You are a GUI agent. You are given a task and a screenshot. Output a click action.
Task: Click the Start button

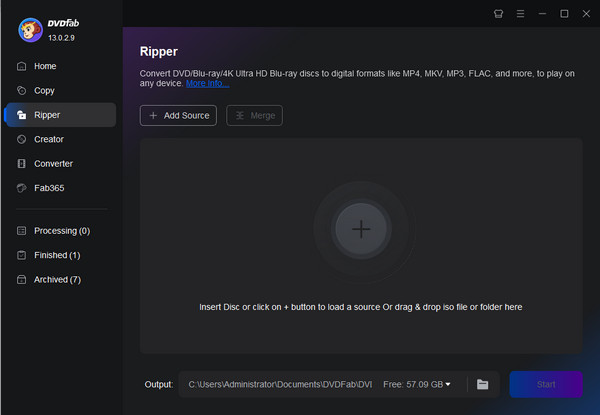coord(546,384)
